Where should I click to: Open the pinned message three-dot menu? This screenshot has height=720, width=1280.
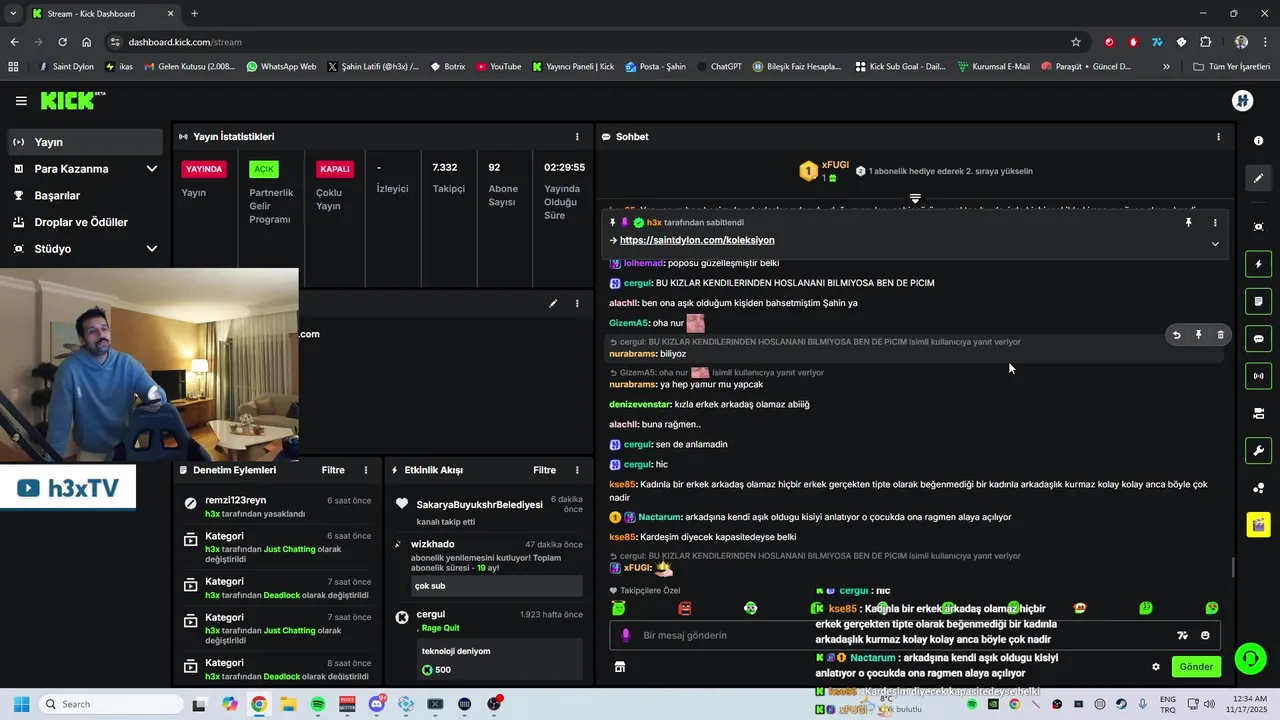tap(1215, 223)
